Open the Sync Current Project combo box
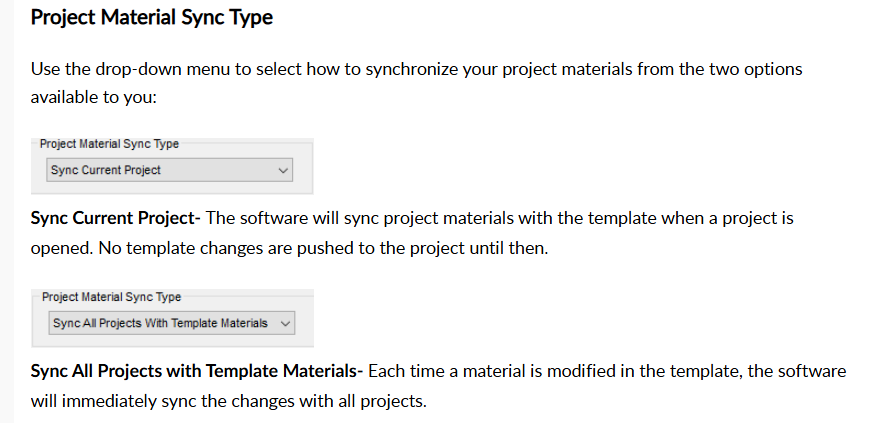Viewport: 869px width, 423px height. (x=169, y=170)
